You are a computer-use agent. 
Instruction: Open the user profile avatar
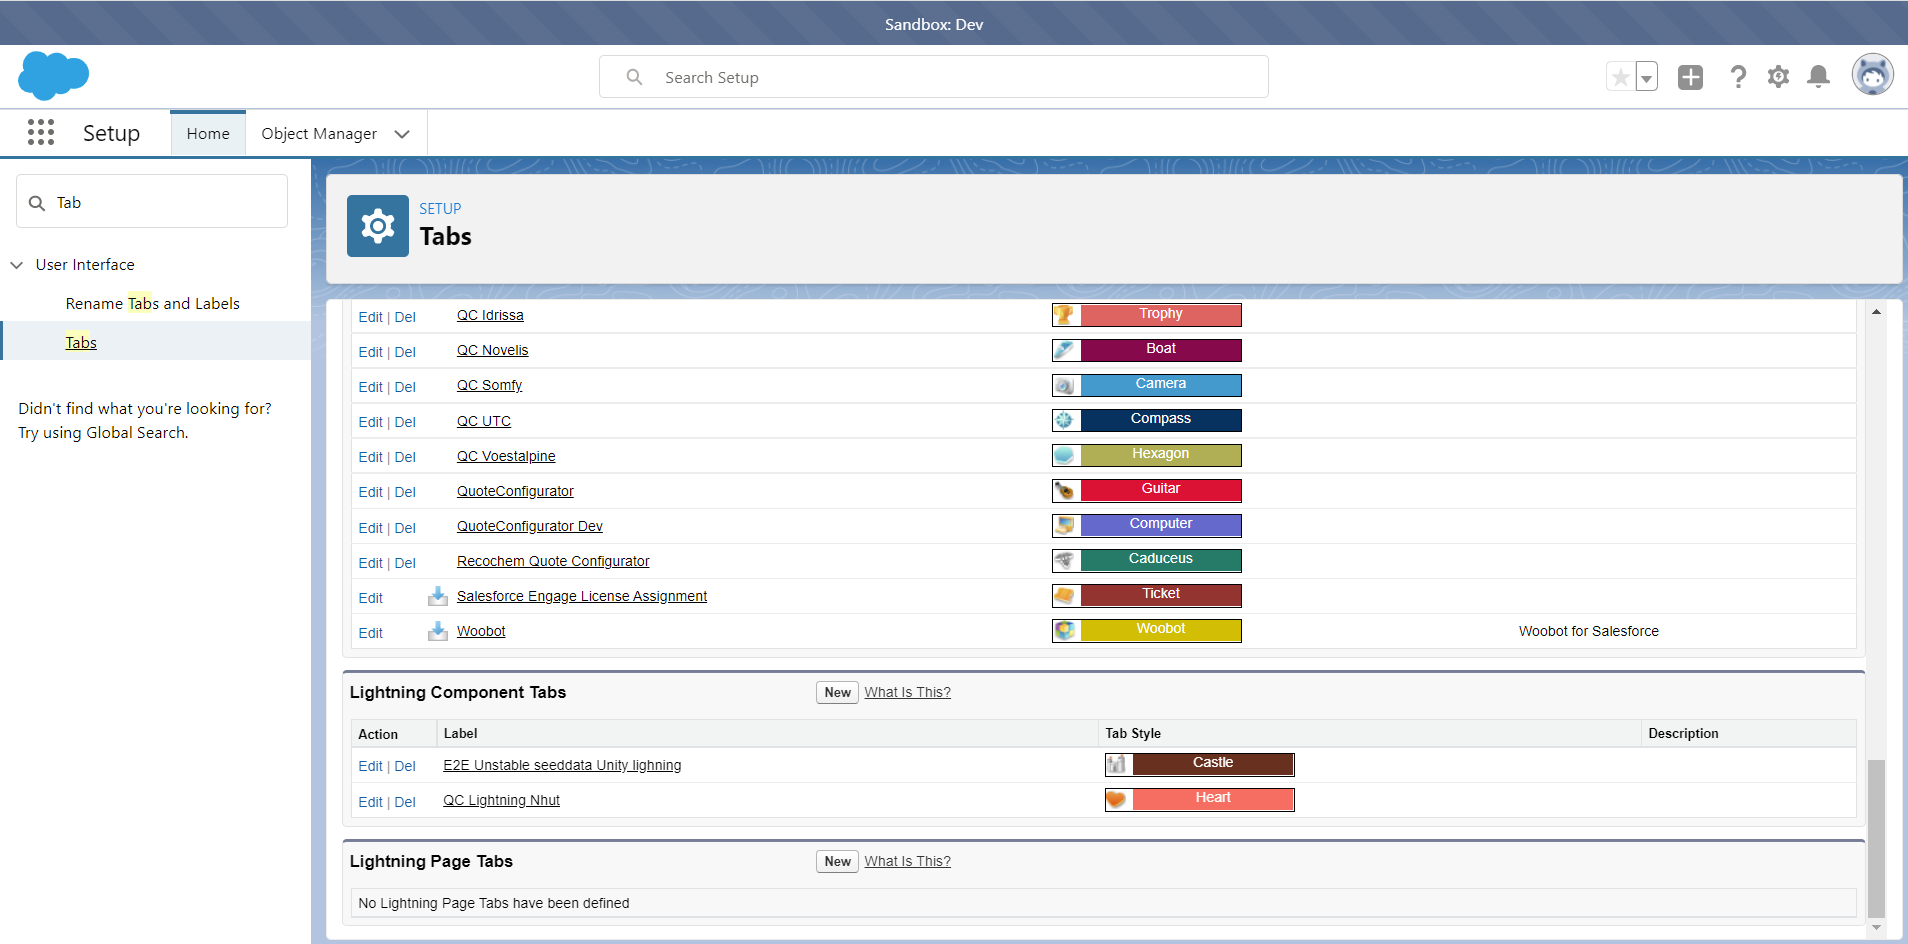tap(1872, 75)
